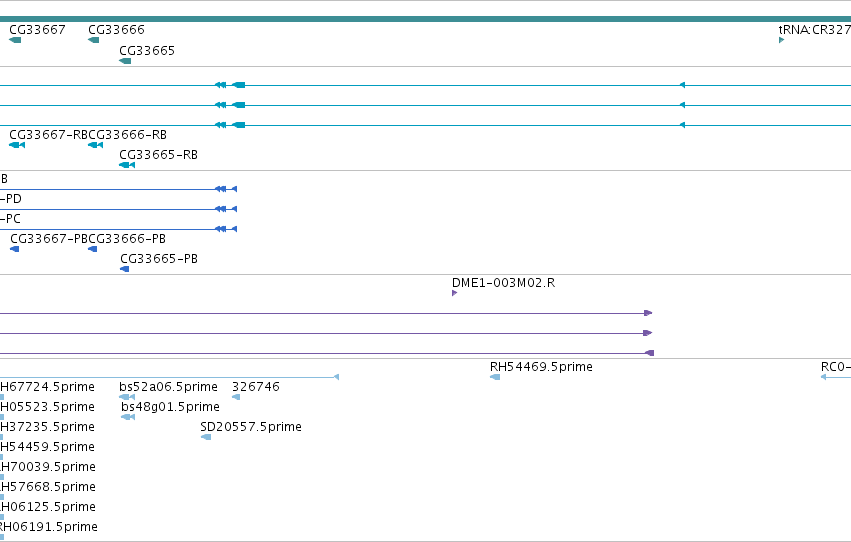Click the teal chromosome bar at top

click(x=426, y=19)
